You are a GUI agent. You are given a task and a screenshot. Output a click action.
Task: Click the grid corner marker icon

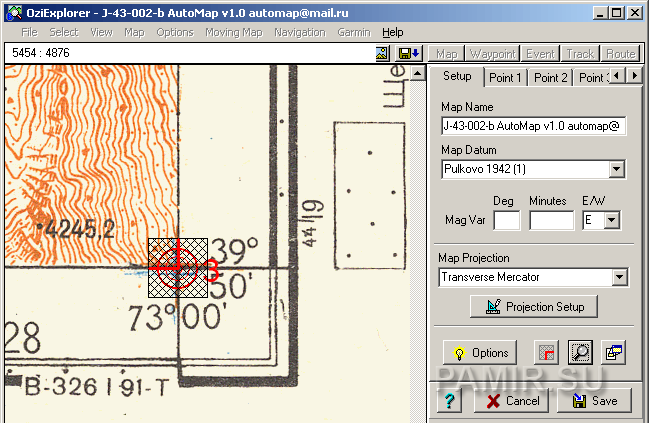click(546, 353)
